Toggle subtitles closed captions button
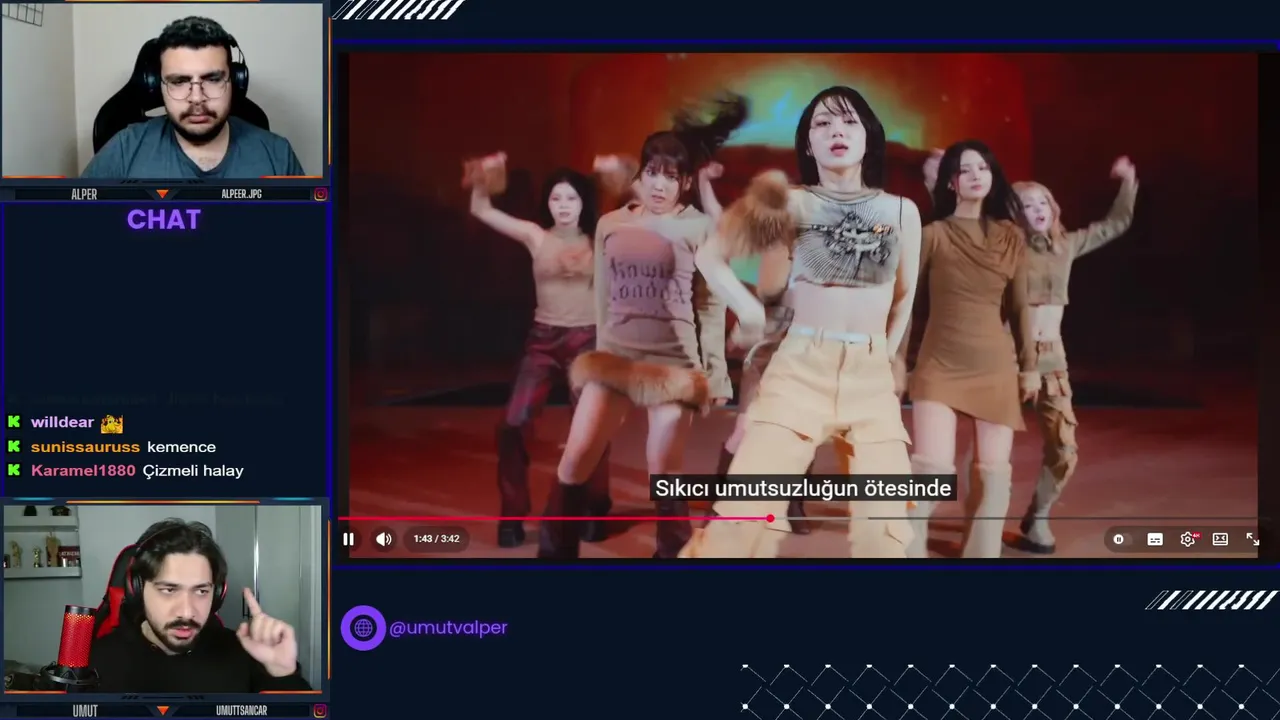The width and height of the screenshot is (1280, 720). point(1155,539)
